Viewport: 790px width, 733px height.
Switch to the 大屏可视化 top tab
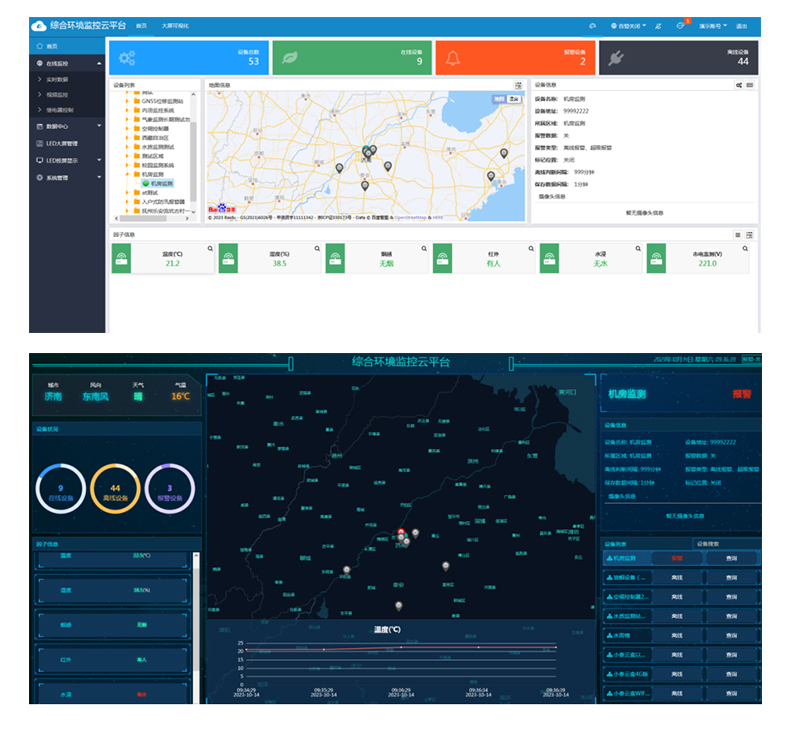tap(175, 26)
